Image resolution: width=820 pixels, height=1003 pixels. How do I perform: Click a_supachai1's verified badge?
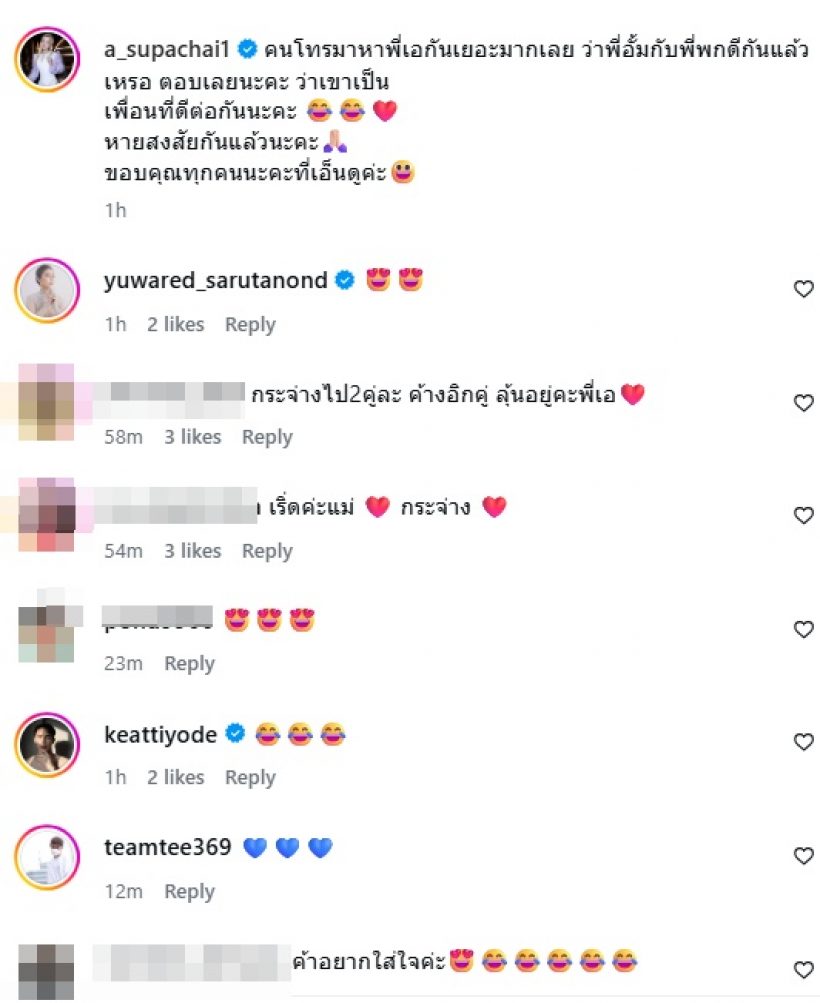pos(247,49)
